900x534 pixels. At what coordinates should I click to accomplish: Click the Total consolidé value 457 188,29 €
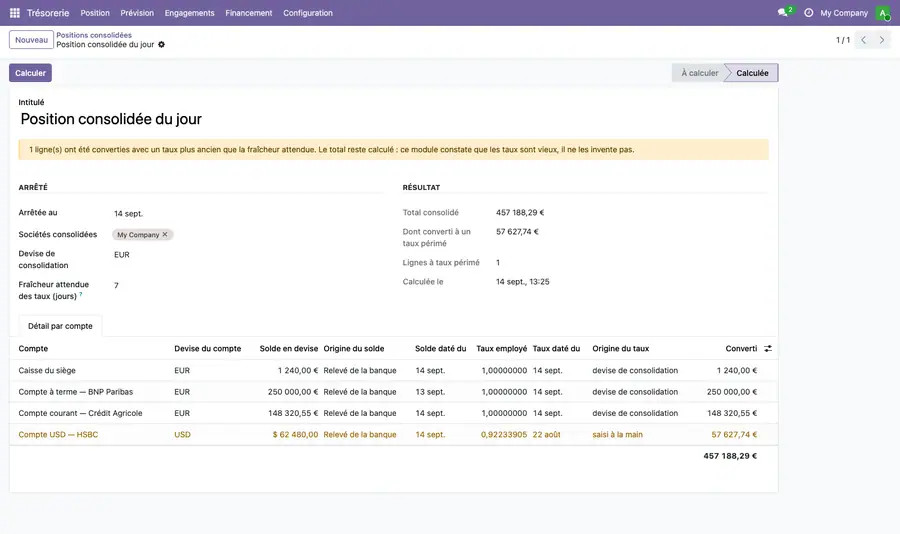pos(520,212)
